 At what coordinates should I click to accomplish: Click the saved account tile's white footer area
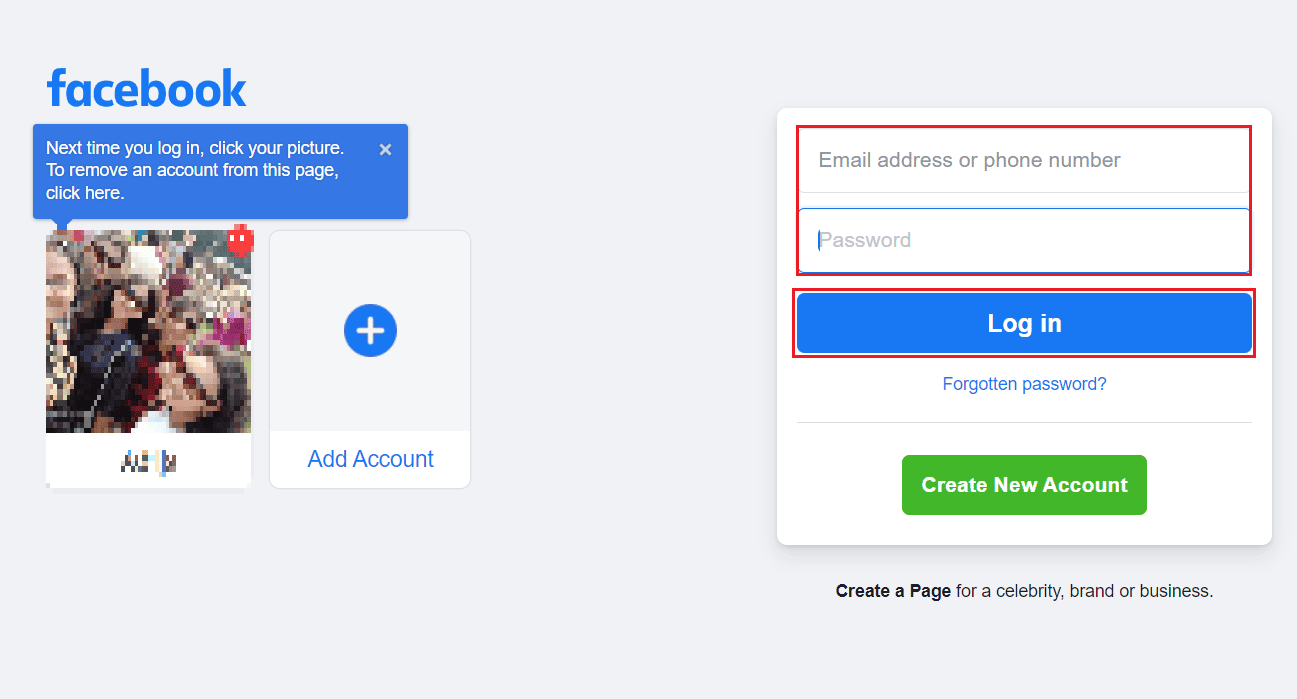148,461
